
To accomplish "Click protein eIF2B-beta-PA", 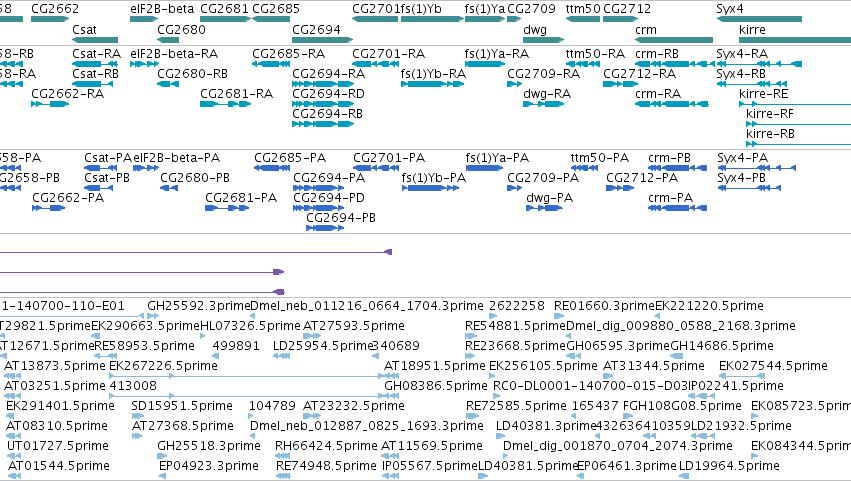I will (145, 168).
